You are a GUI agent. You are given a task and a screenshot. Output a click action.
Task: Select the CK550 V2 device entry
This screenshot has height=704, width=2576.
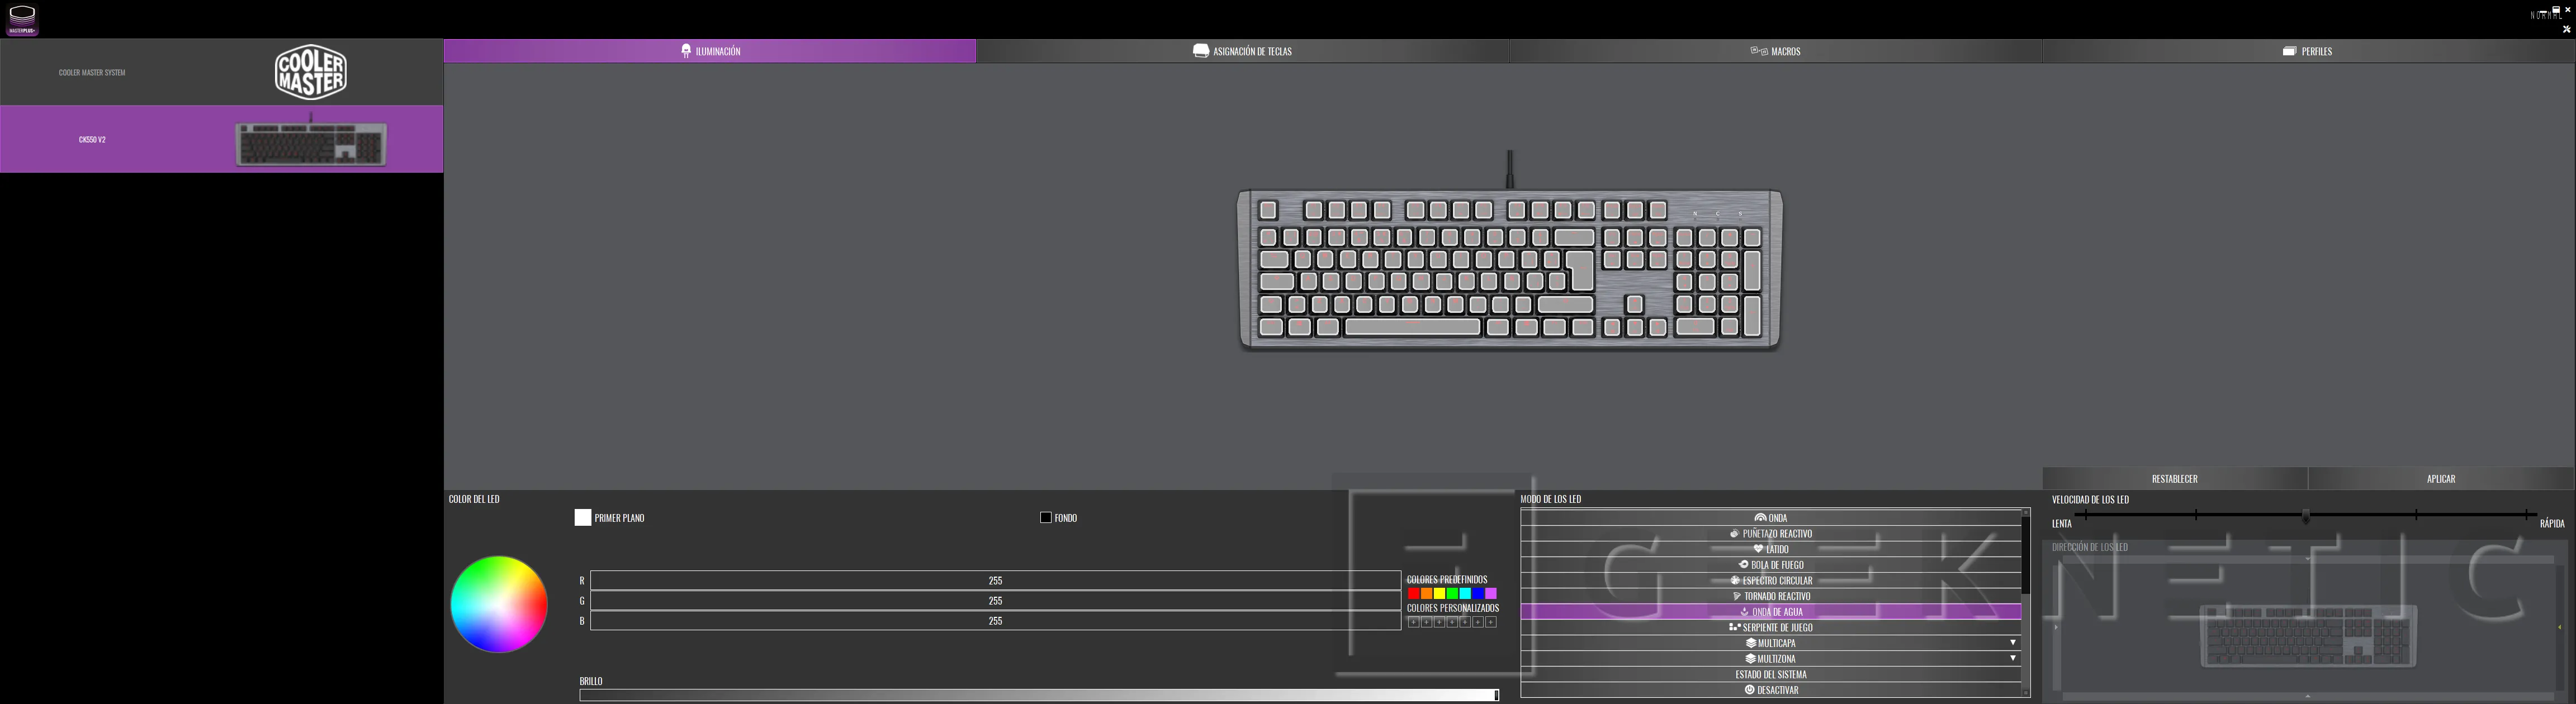(221, 140)
